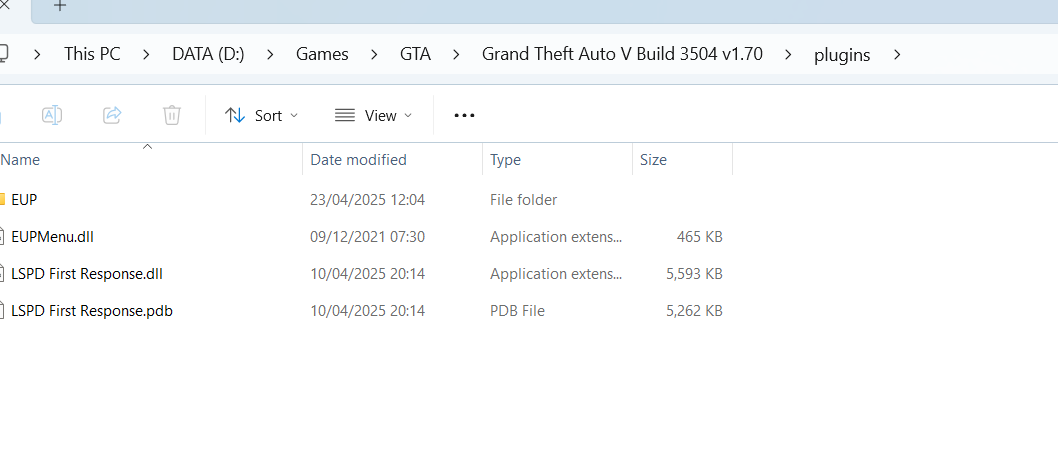This screenshot has height=452, width=1058.
Task: Sort files by the Date modified column
Action: coord(358,160)
